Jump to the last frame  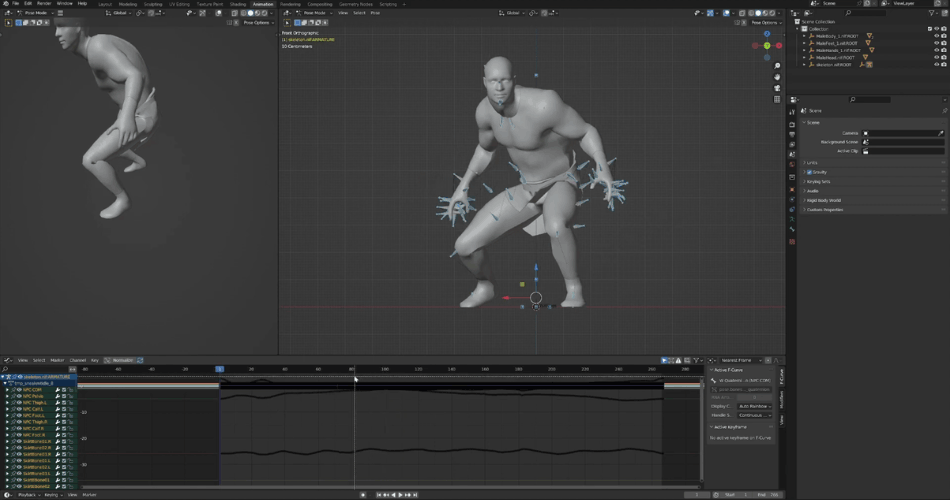pos(415,495)
